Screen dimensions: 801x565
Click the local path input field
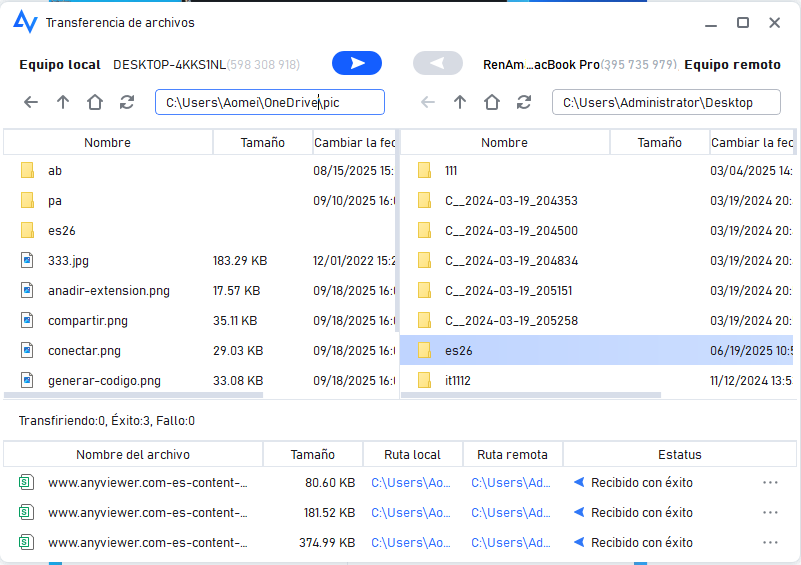(269, 102)
